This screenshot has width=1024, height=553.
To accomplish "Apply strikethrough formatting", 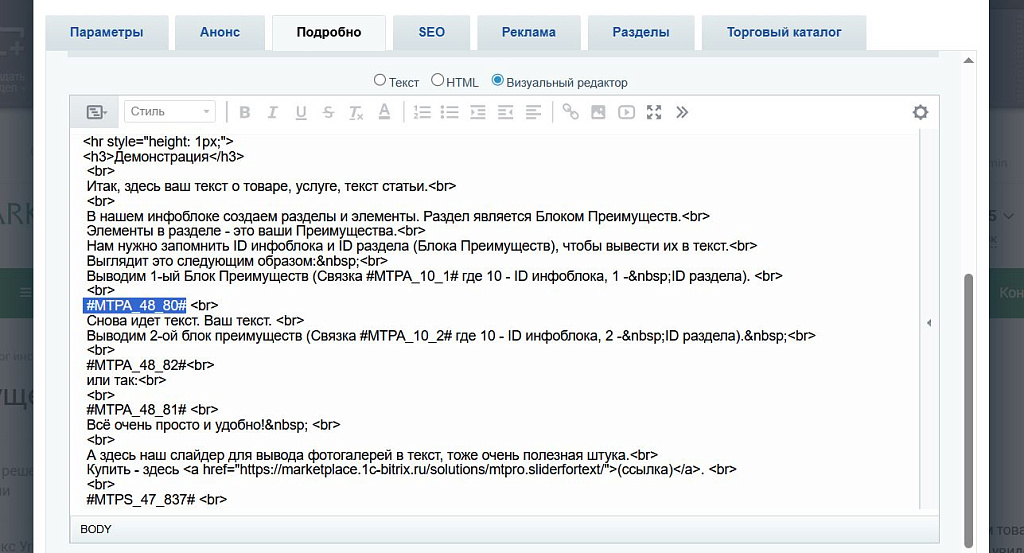I will 328,112.
